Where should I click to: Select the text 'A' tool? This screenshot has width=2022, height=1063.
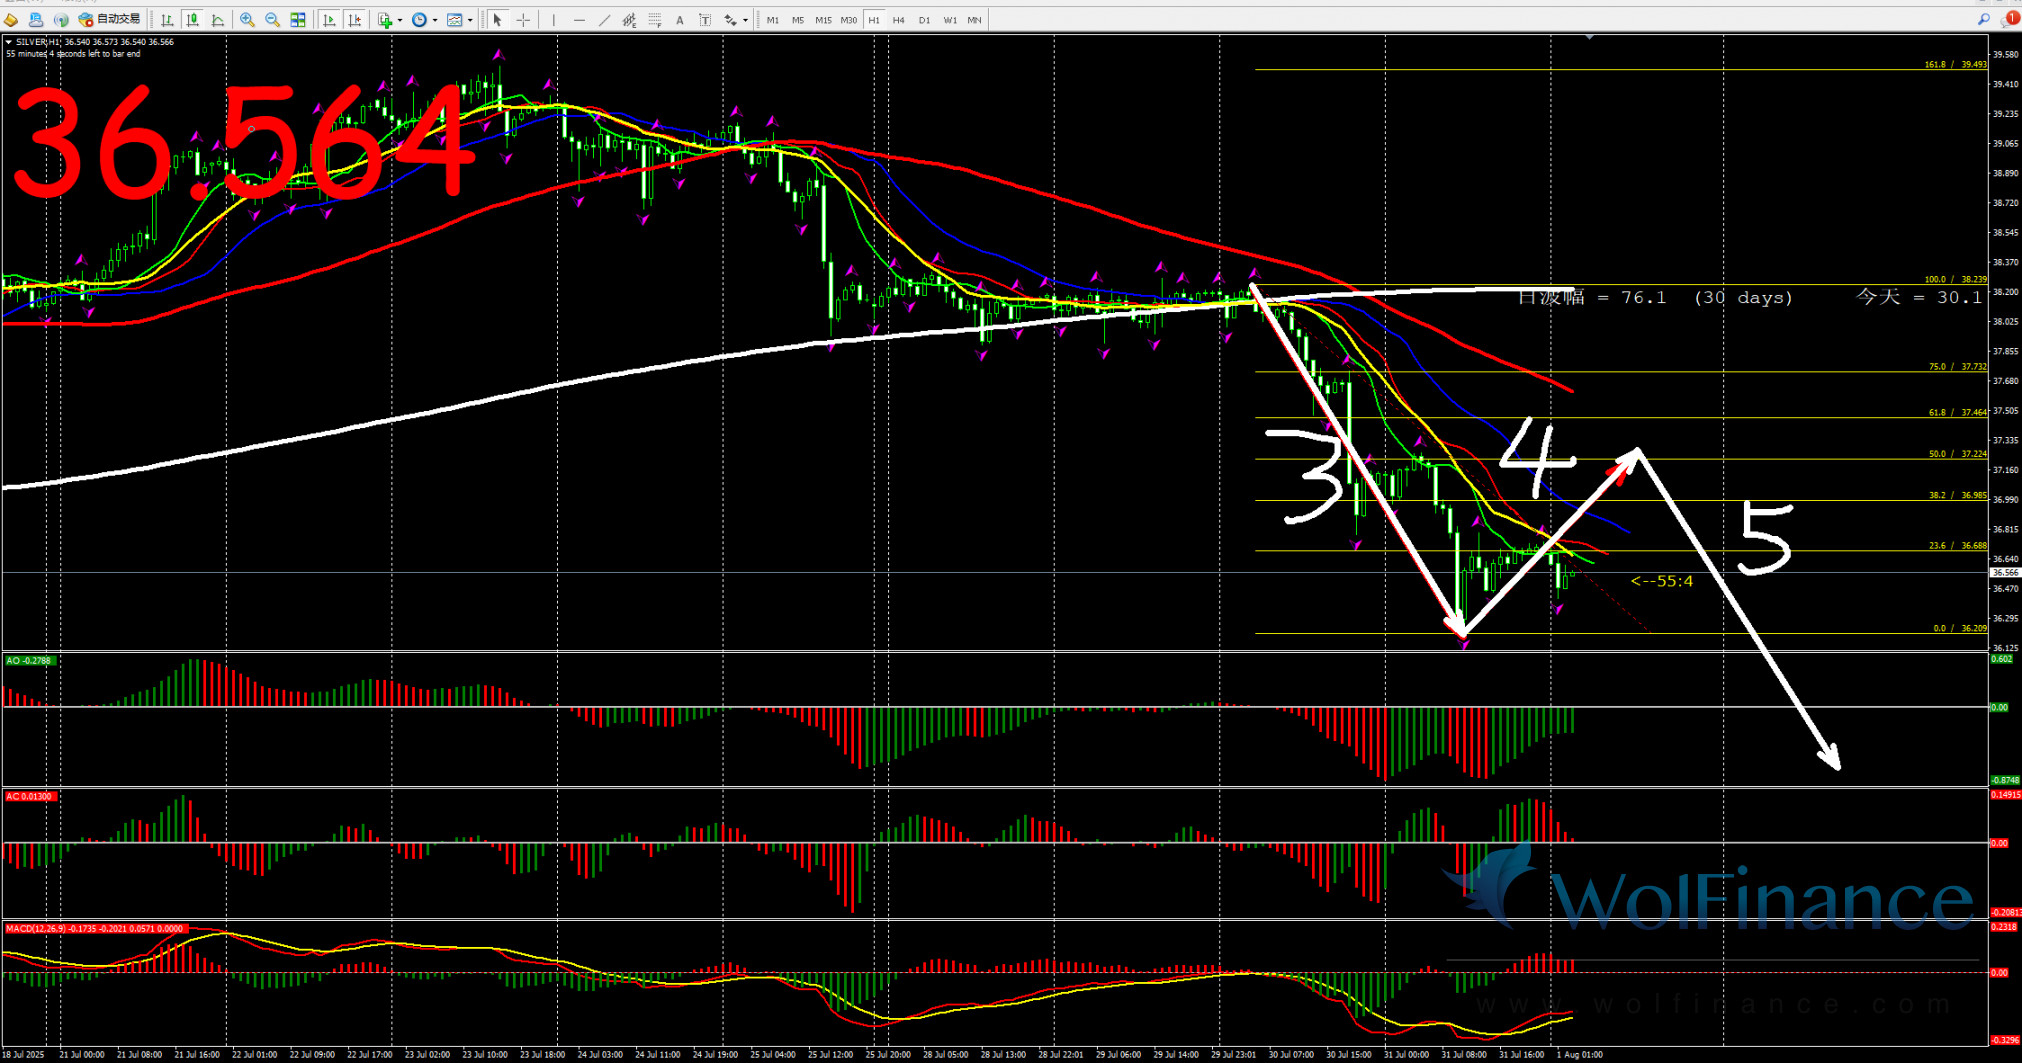680,20
